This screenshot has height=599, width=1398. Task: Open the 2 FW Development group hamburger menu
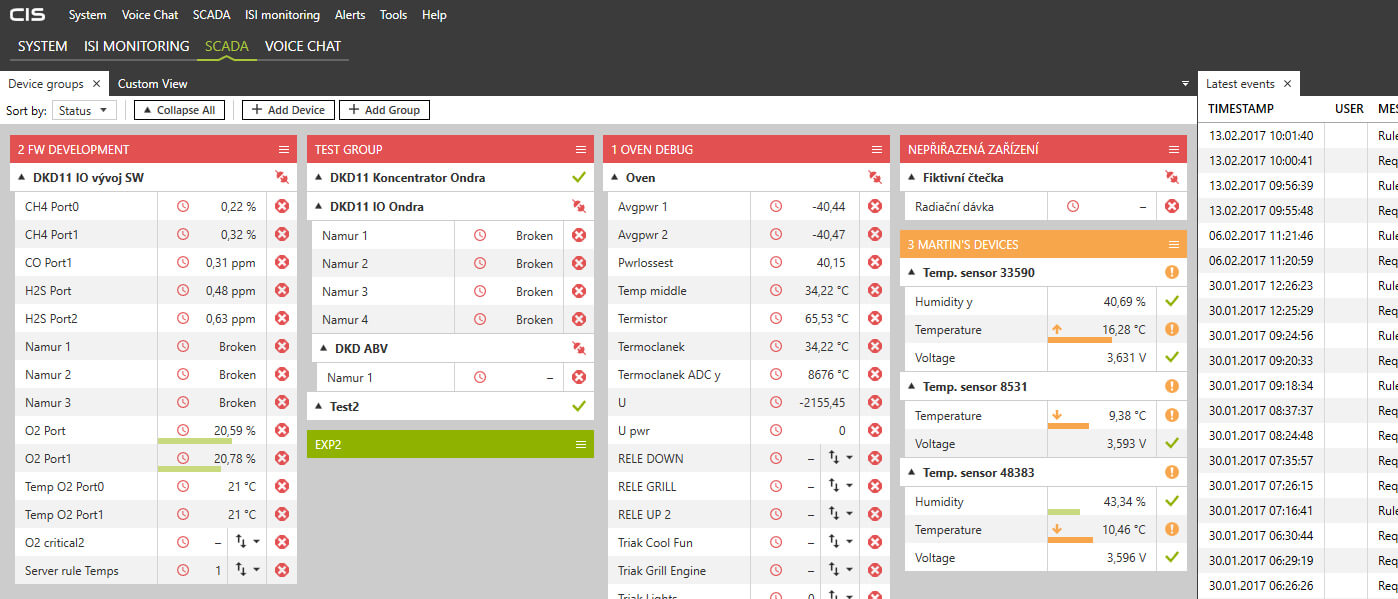tap(284, 150)
